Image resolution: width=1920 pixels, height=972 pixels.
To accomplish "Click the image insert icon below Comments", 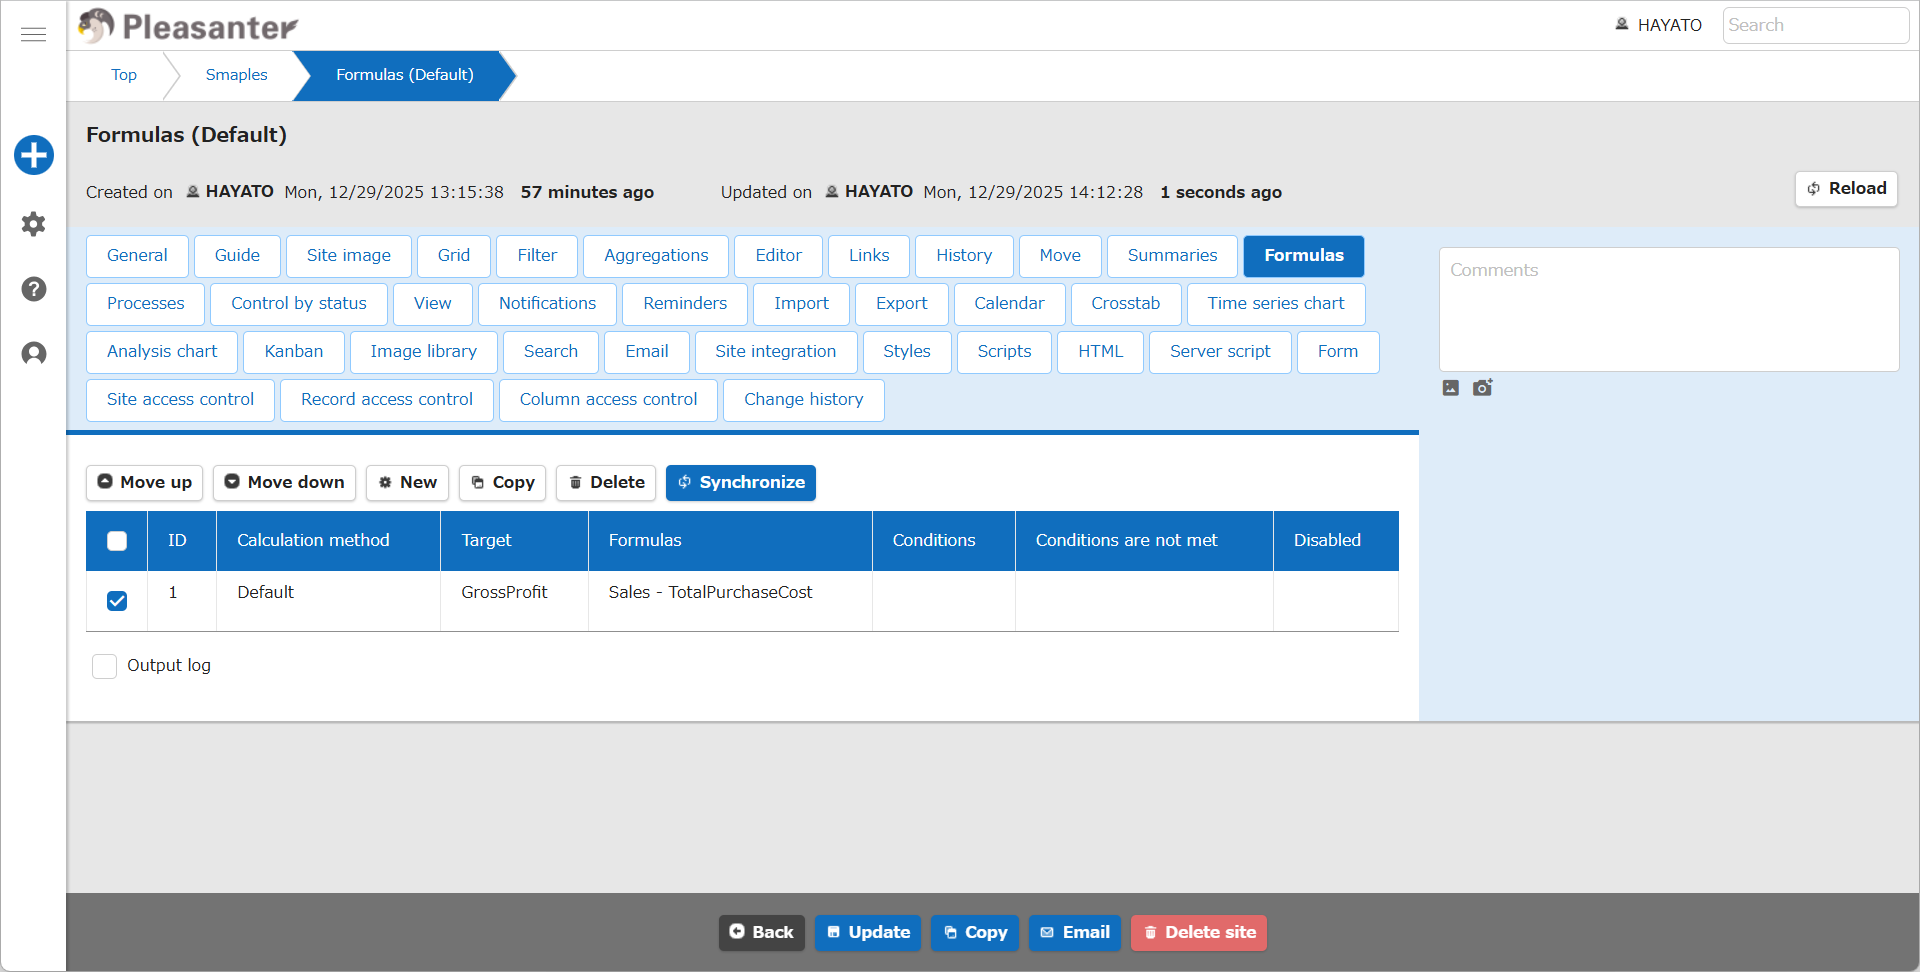I will click(x=1451, y=388).
